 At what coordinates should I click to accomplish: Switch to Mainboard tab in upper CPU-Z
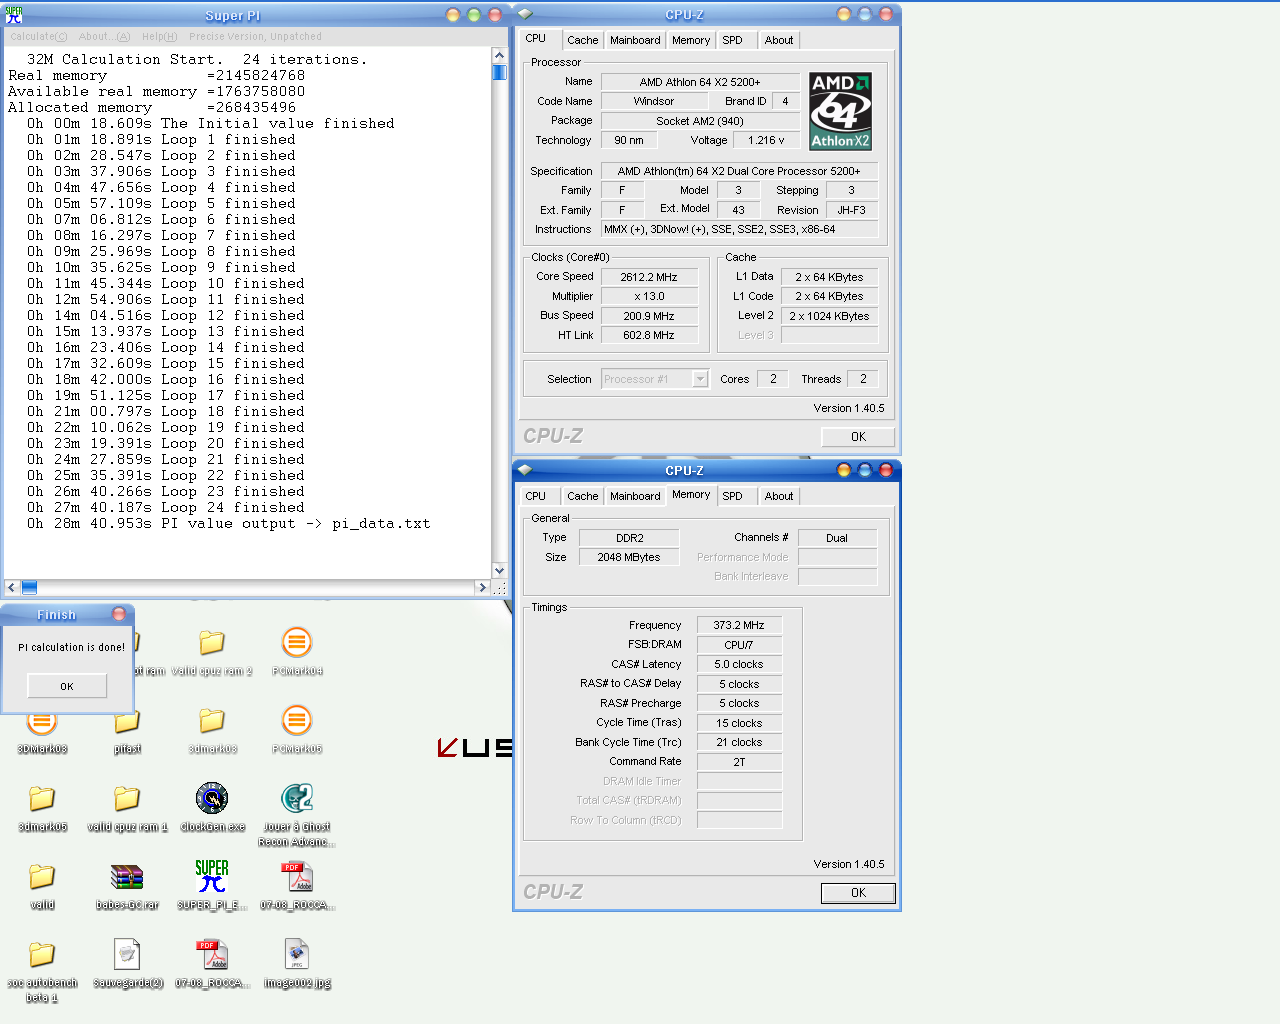(x=635, y=40)
